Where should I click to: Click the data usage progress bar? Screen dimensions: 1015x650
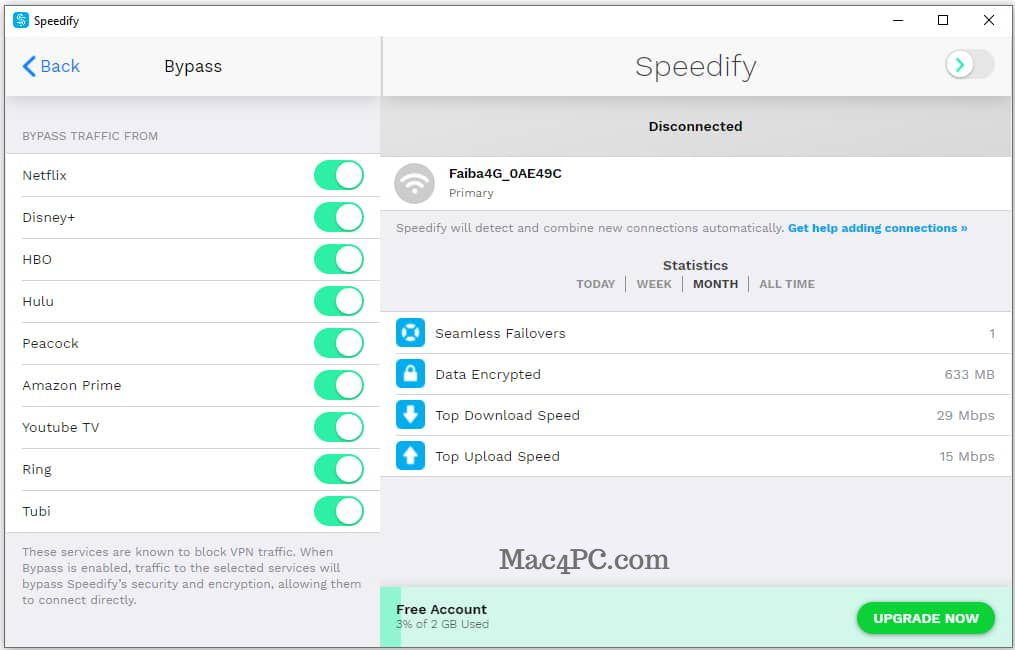pos(695,617)
